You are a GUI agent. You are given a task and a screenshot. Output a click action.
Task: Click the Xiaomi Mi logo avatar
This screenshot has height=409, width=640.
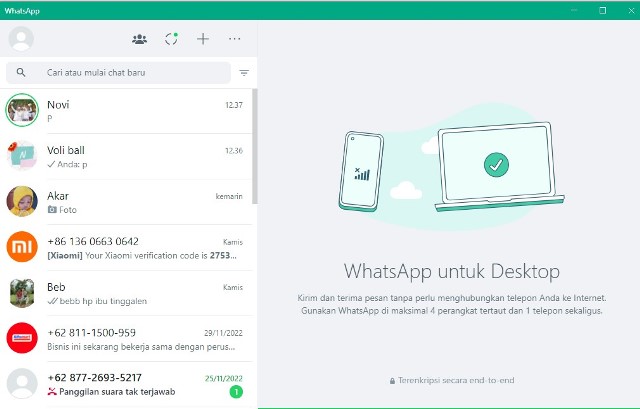point(22,247)
